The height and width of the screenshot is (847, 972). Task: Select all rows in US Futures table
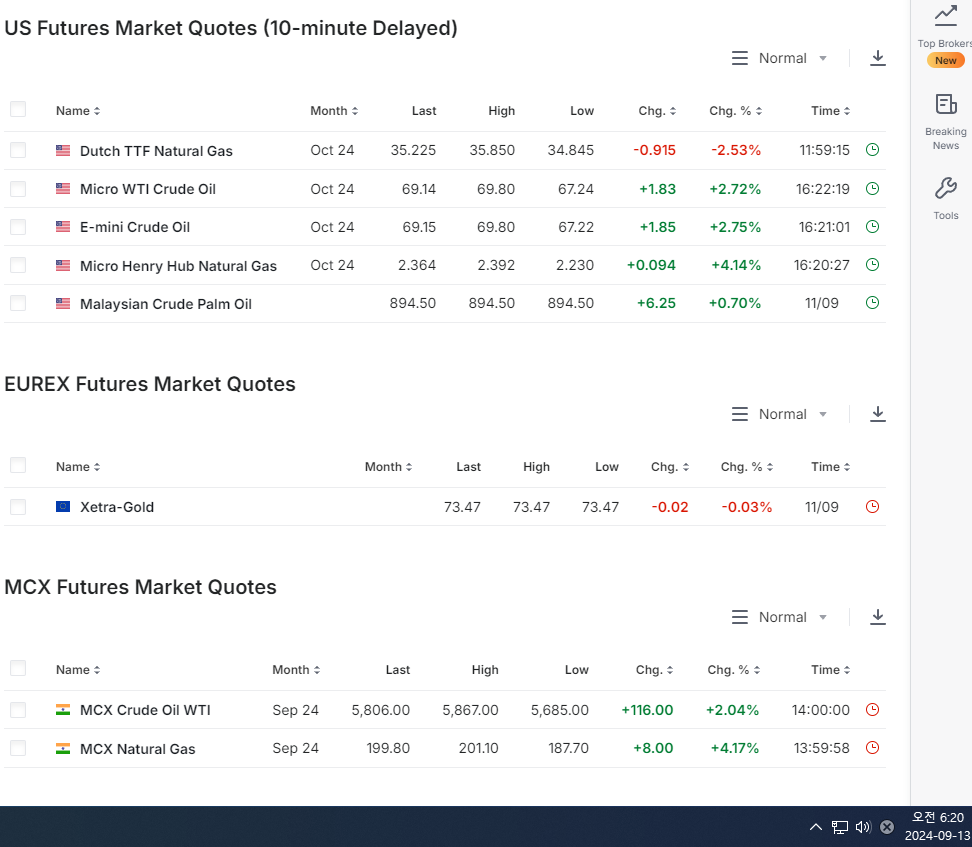tap(18, 110)
